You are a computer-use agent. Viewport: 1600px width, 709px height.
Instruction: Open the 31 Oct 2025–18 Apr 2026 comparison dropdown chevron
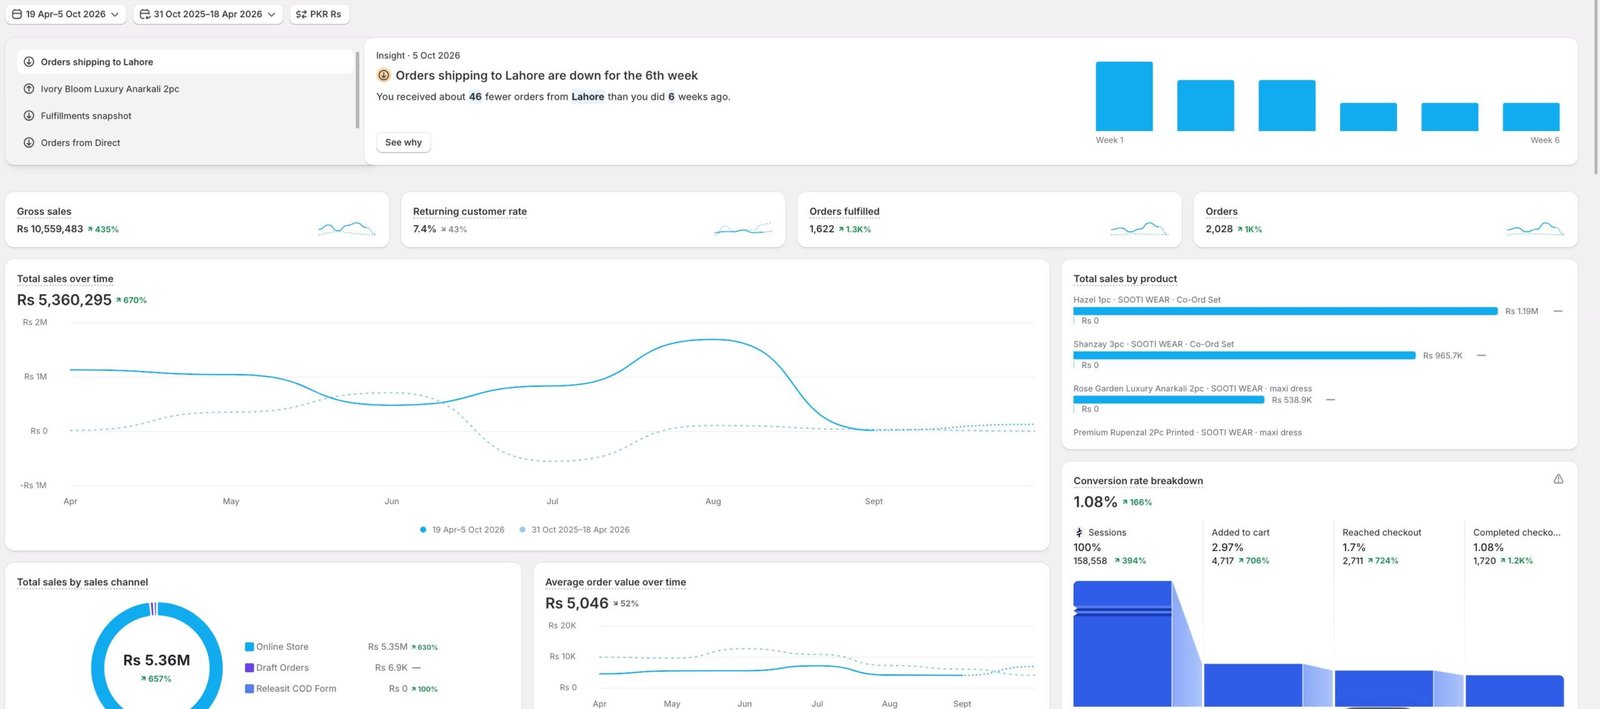(271, 14)
